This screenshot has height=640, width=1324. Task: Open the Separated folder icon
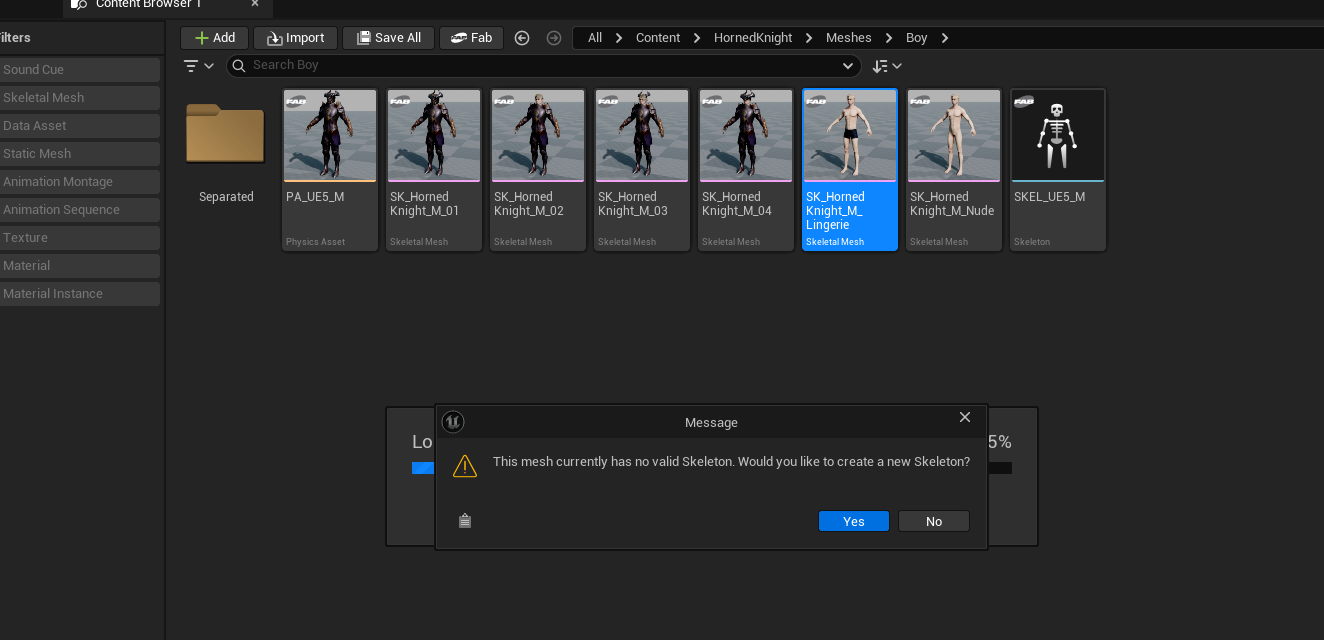(x=225, y=134)
